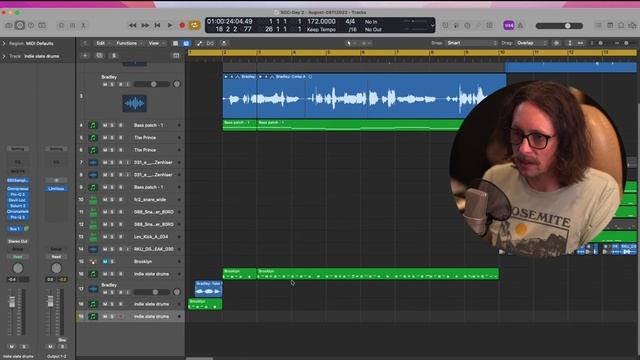Open Quick Help icon in control bar
The height and width of the screenshot is (360, 640).
tap(31, 25)
